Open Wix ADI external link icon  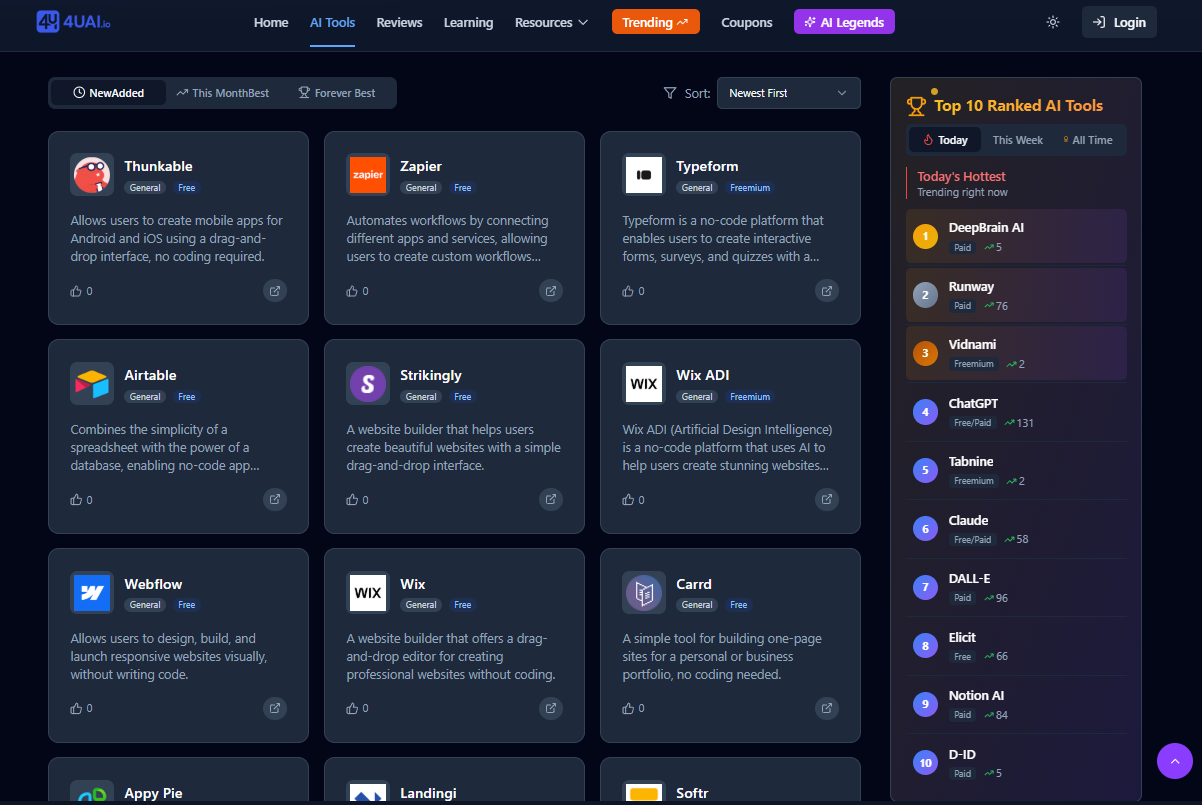coord(827,499)
